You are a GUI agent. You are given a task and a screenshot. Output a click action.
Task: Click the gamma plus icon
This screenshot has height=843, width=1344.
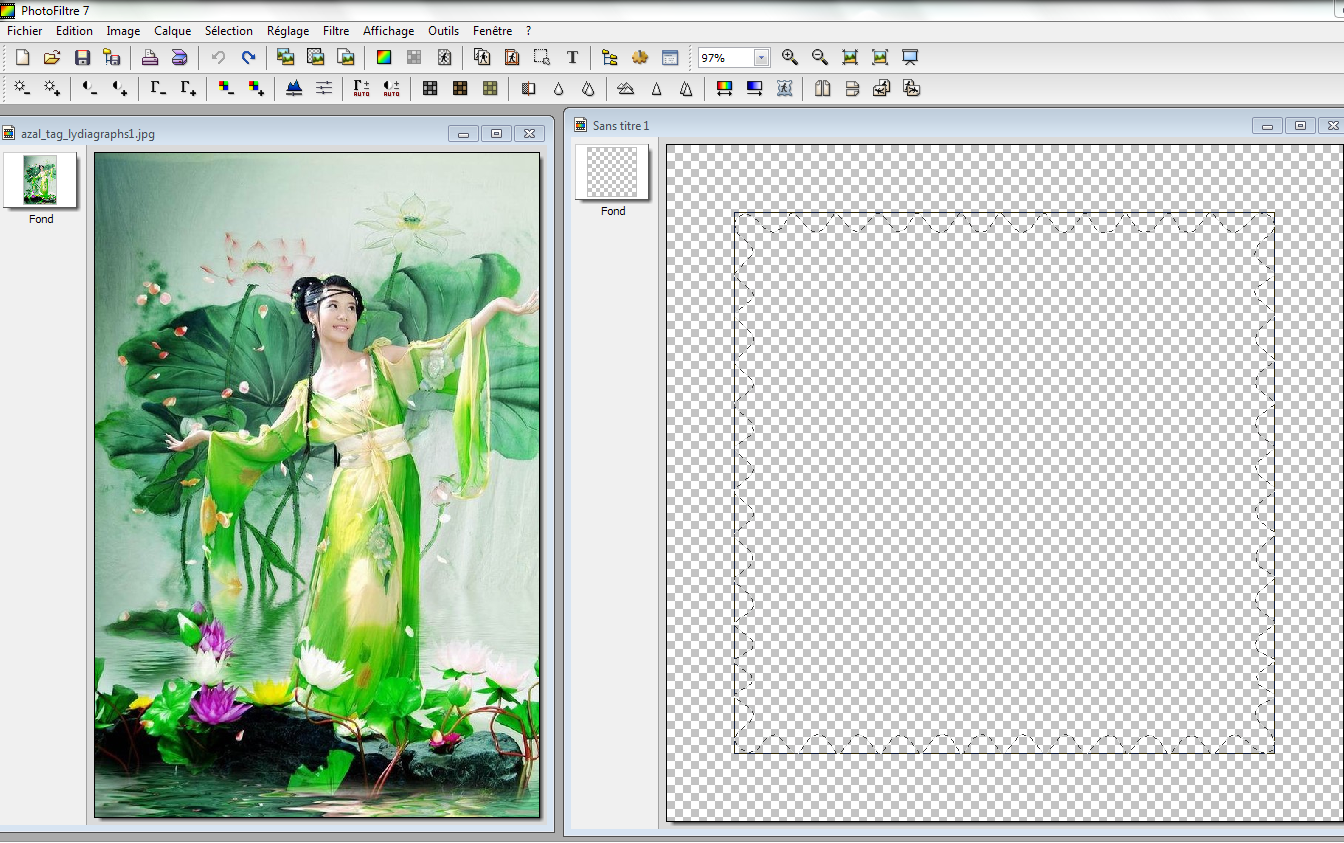click(188, 89)
